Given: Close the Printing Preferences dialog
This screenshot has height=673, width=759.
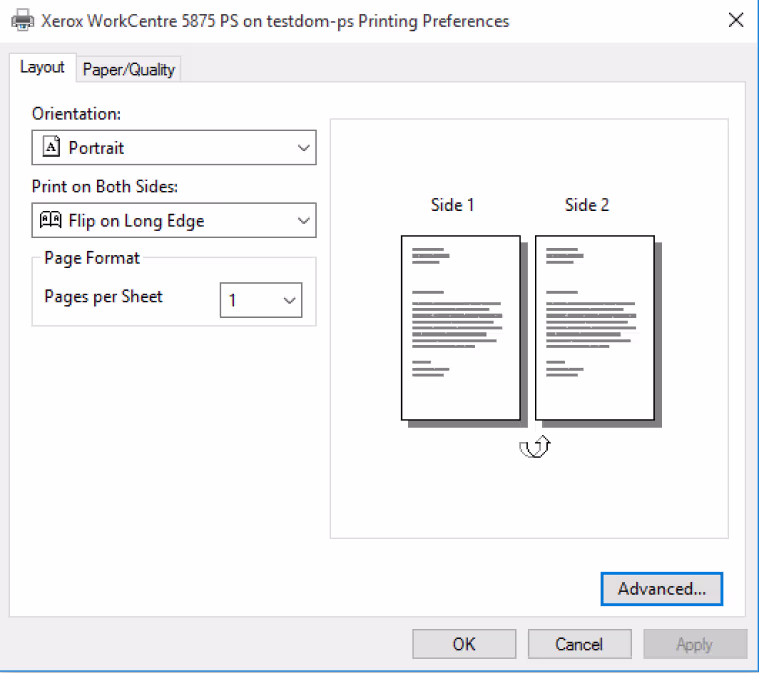Looking at the screenshot, I should tap(736, 20).
